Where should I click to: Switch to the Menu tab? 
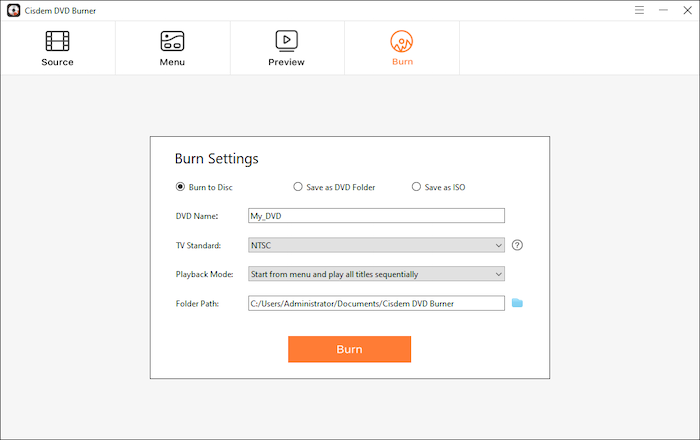pyautogui.click(x=172, y=48)
